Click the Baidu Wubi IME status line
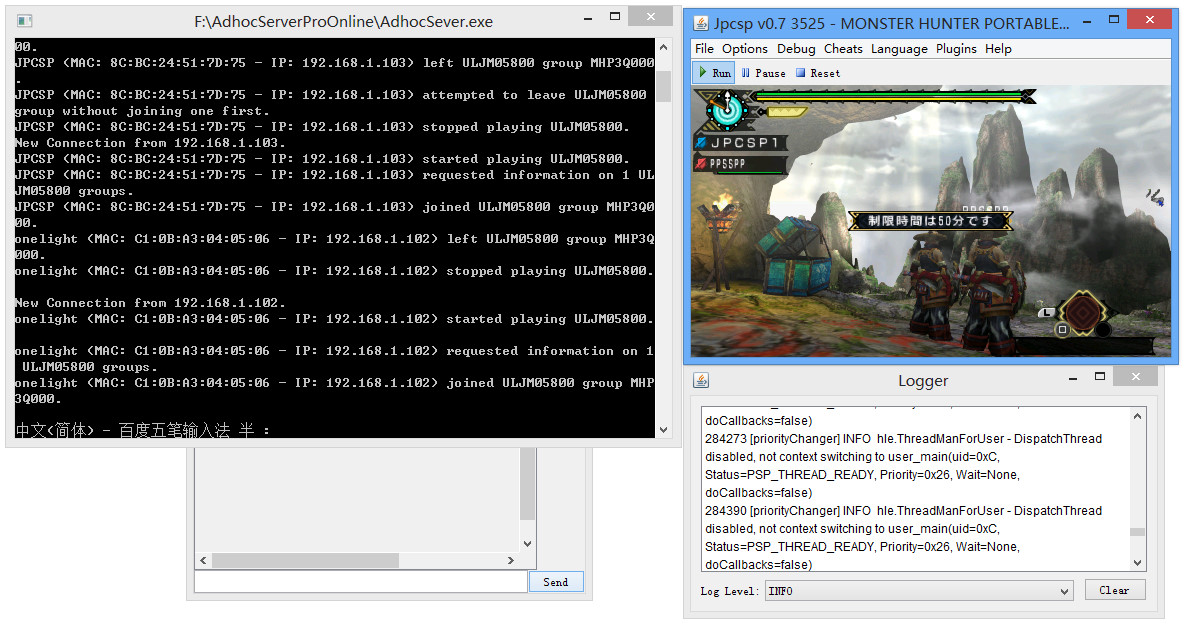This screenshot has width=1184, height=638. tap(143, 430)
